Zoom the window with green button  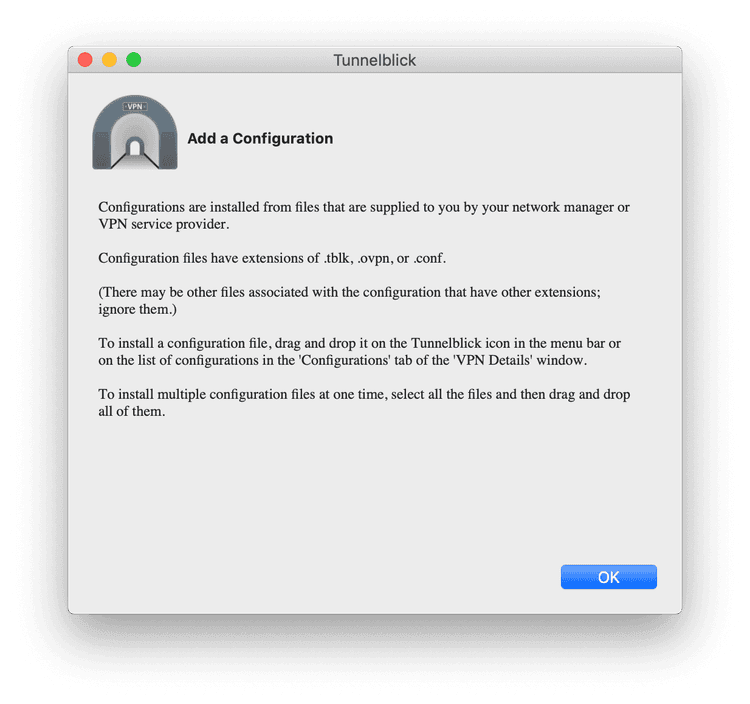click(133, 60)
